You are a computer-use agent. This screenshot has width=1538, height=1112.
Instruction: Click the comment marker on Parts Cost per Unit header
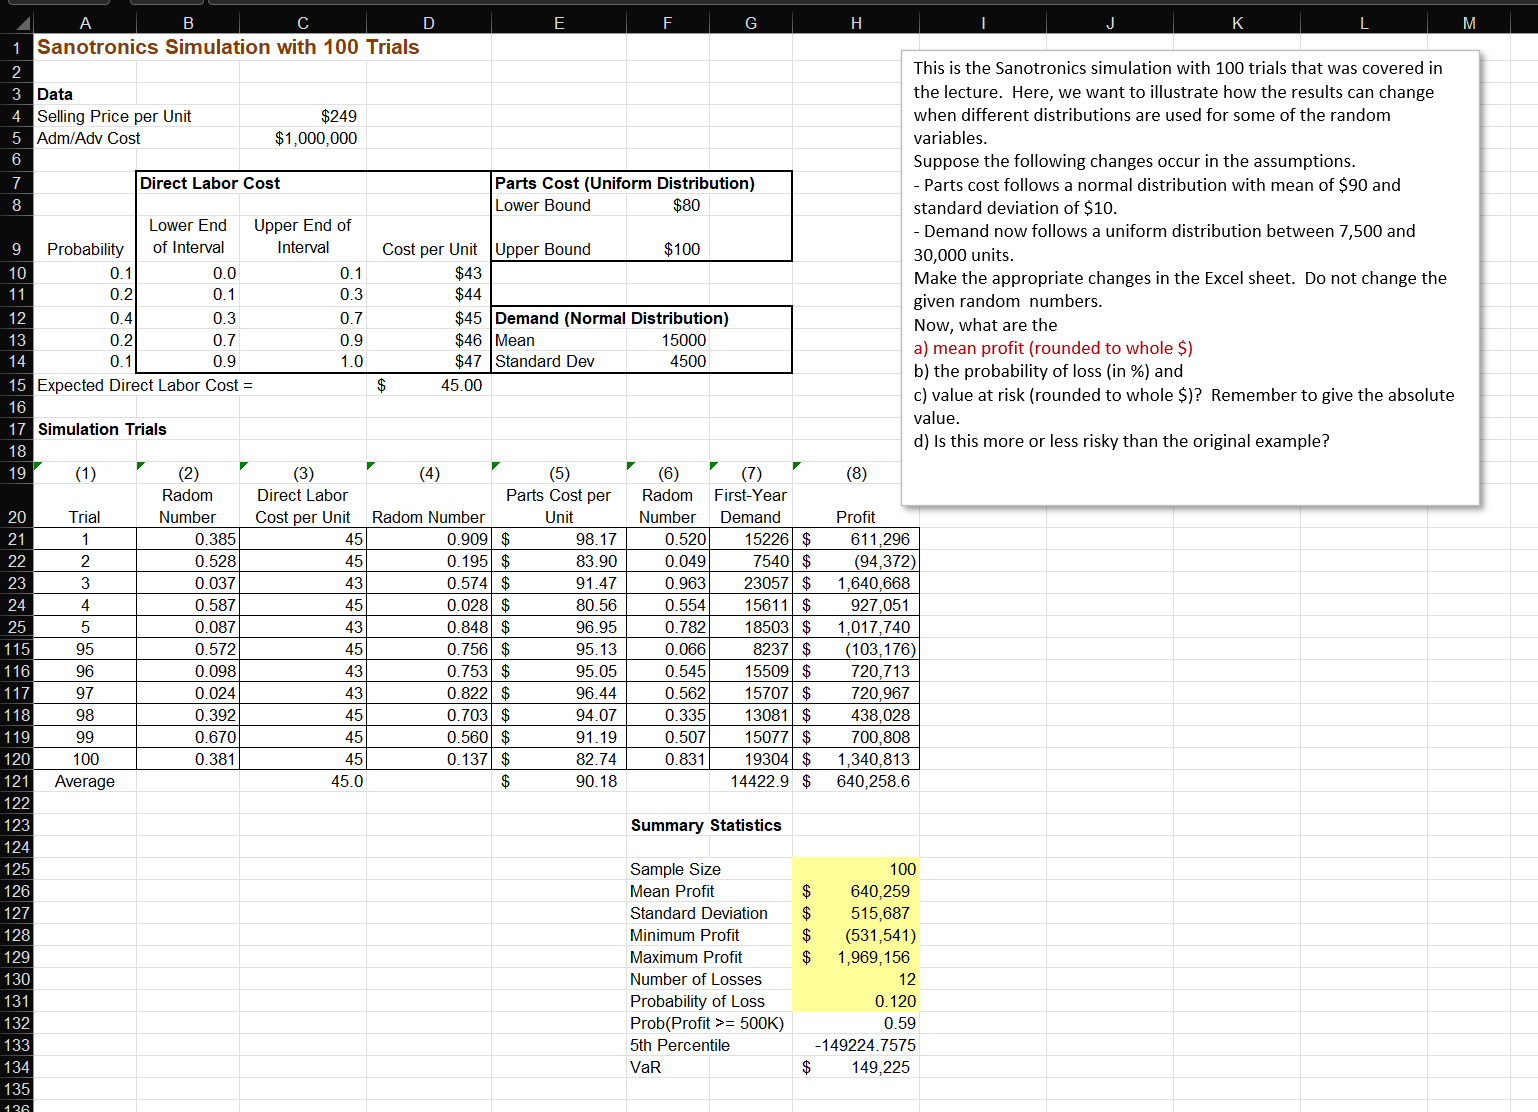(x=496, y=465)
